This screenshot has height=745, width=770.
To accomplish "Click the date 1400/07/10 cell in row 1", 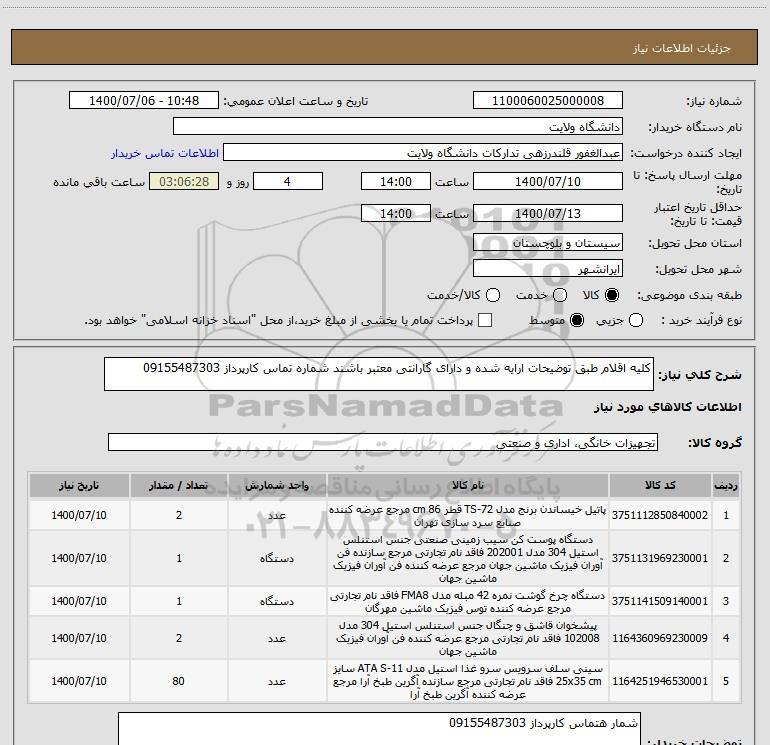I will click(x=79, y=515).
